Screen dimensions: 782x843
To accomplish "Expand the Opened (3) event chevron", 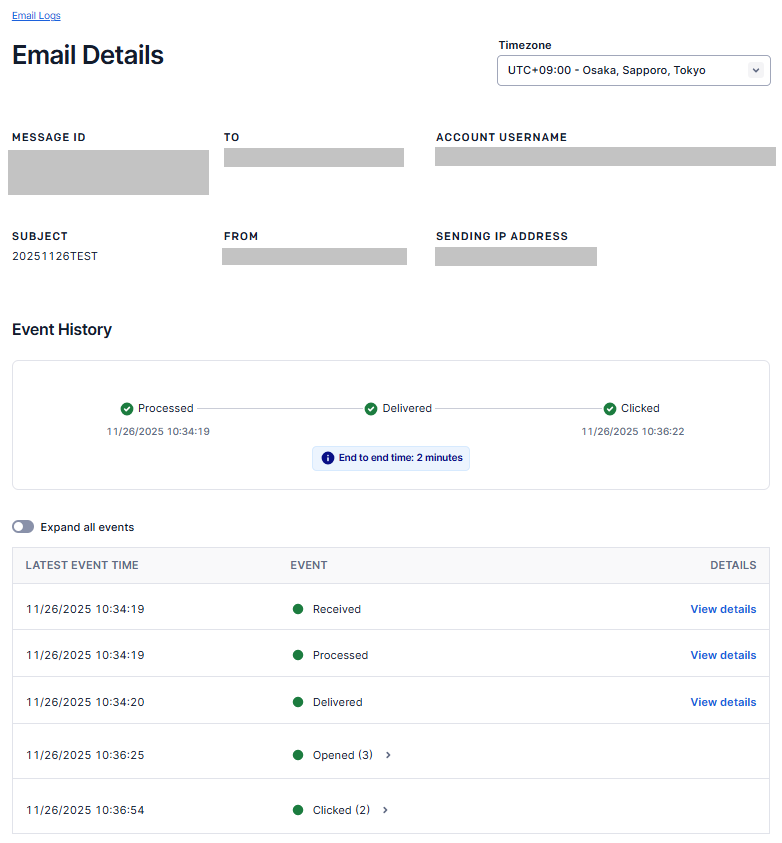I will coord(388,755).
